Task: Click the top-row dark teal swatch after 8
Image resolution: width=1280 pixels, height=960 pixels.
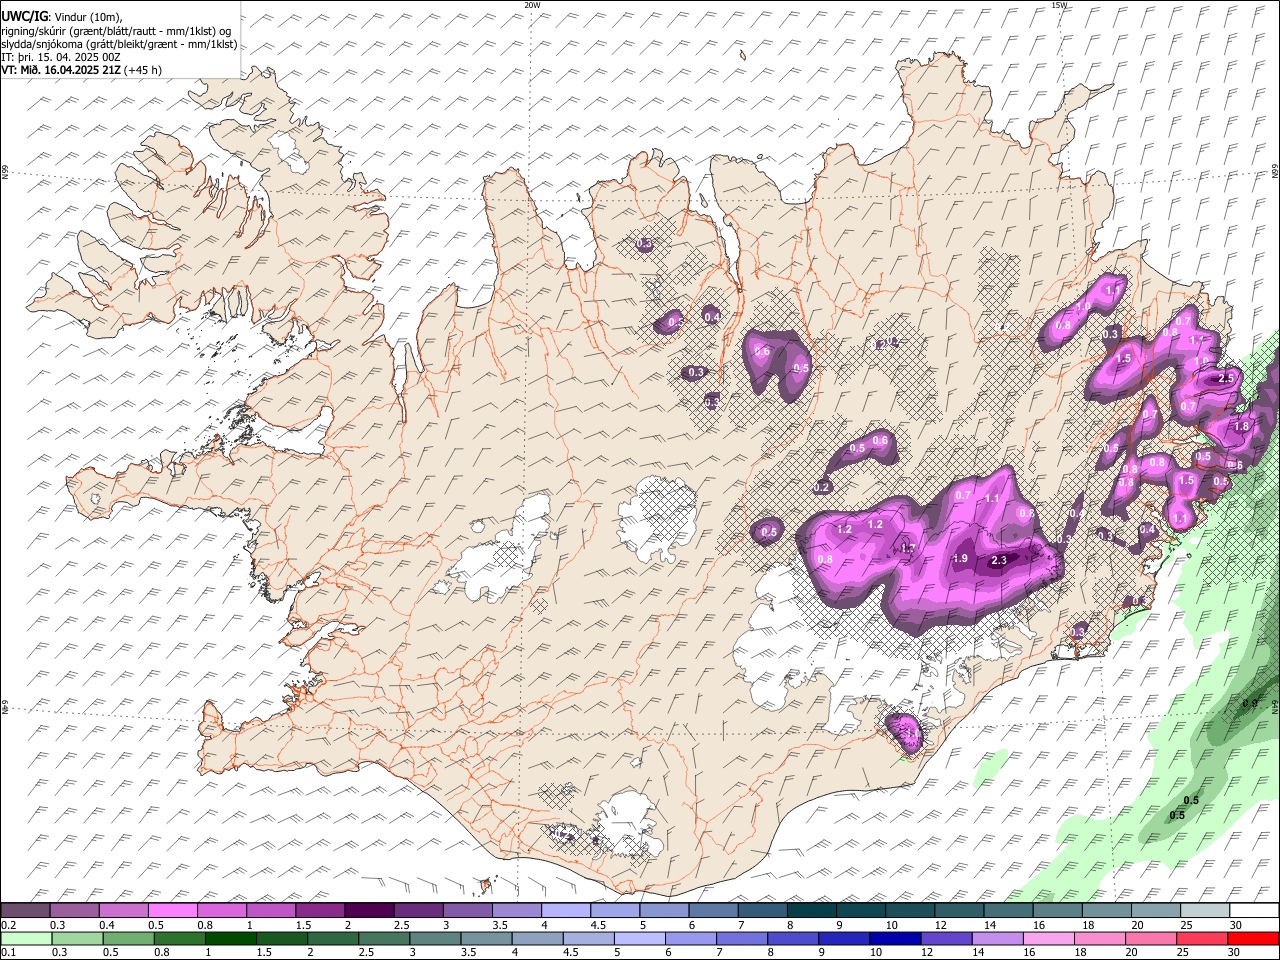Action: click(811, 911)
